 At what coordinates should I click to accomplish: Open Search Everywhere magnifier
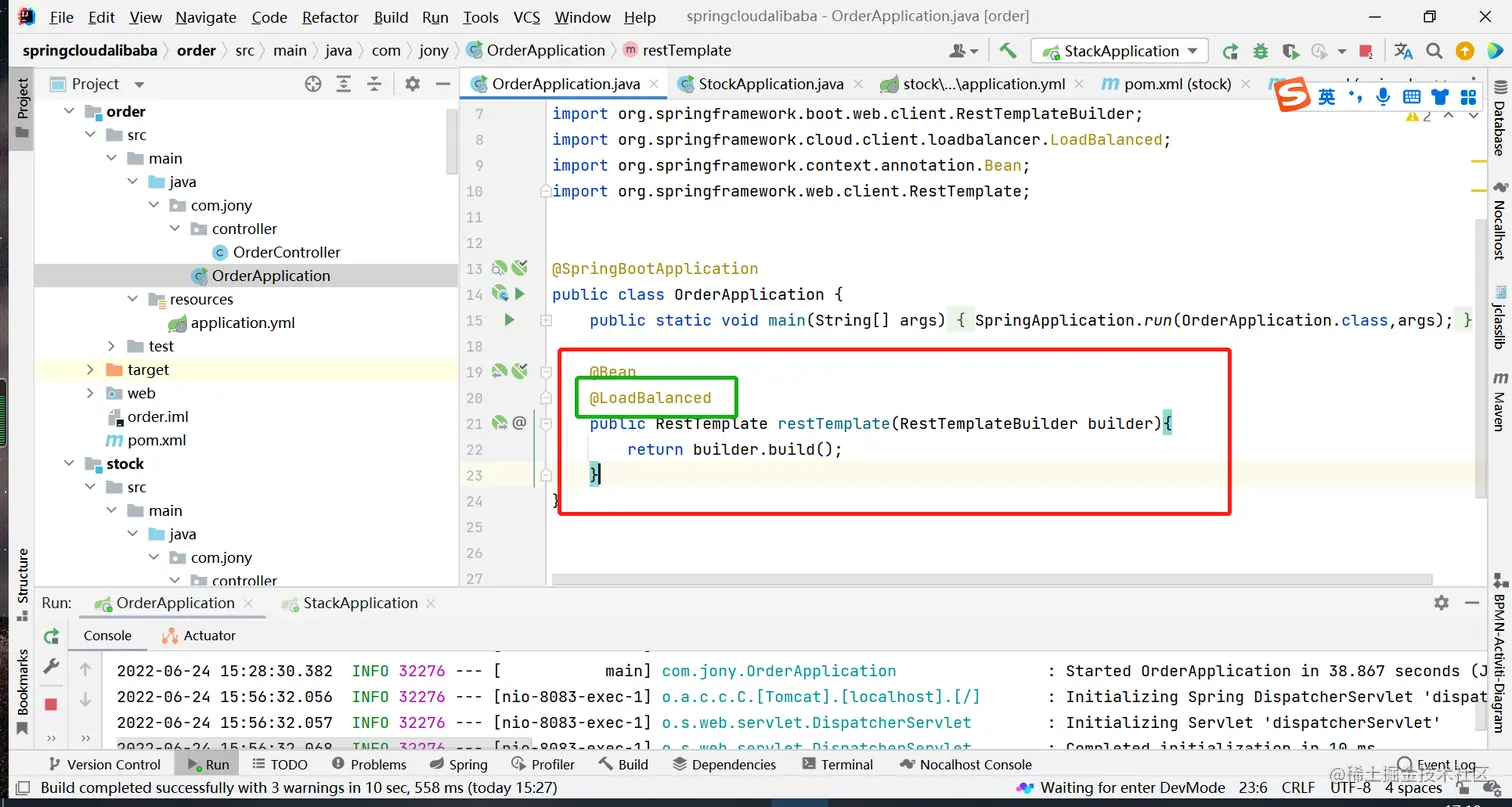pyautogui.click(x=1434, y=51)
